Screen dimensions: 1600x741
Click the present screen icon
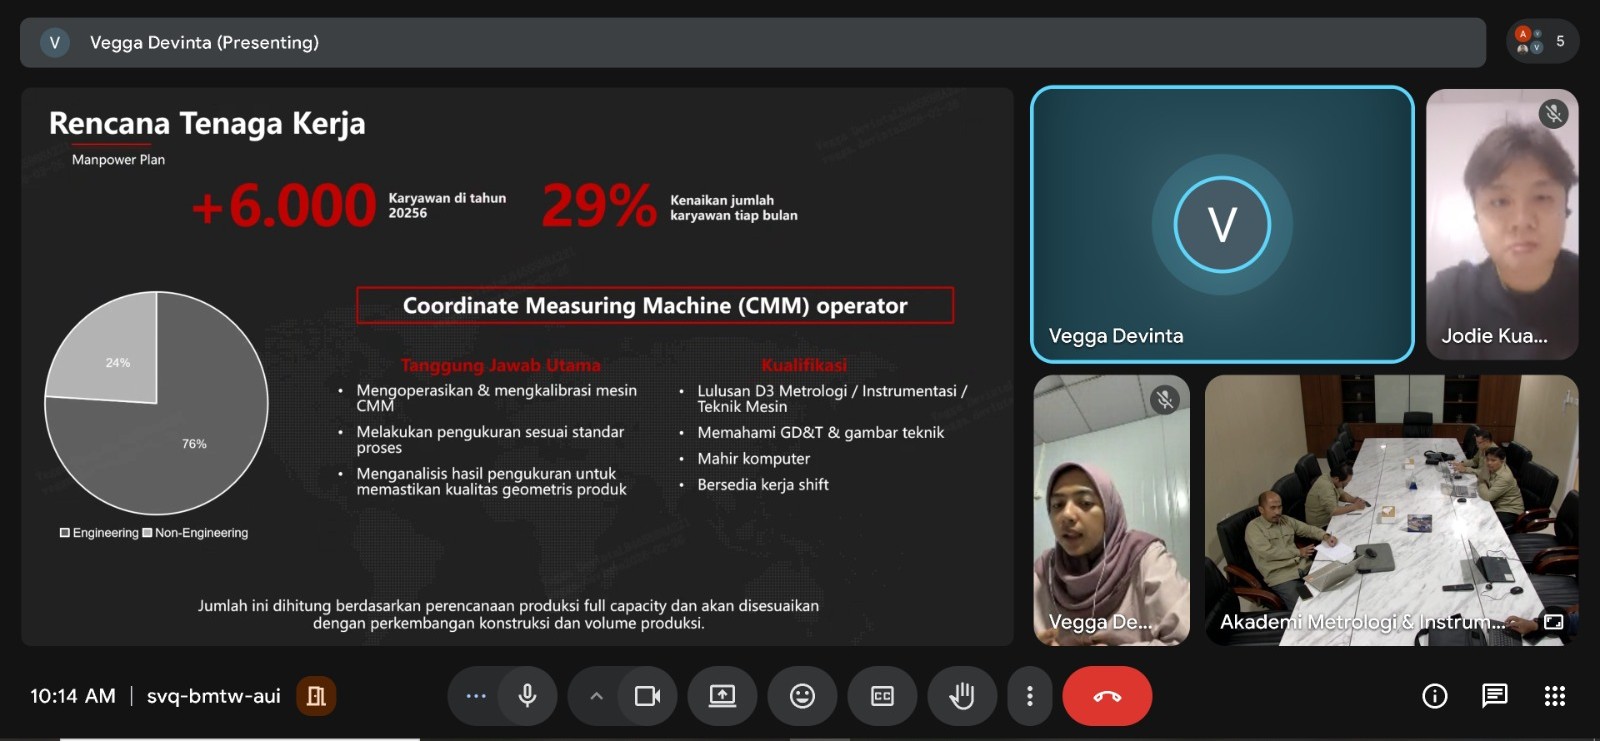pos(722,696)
